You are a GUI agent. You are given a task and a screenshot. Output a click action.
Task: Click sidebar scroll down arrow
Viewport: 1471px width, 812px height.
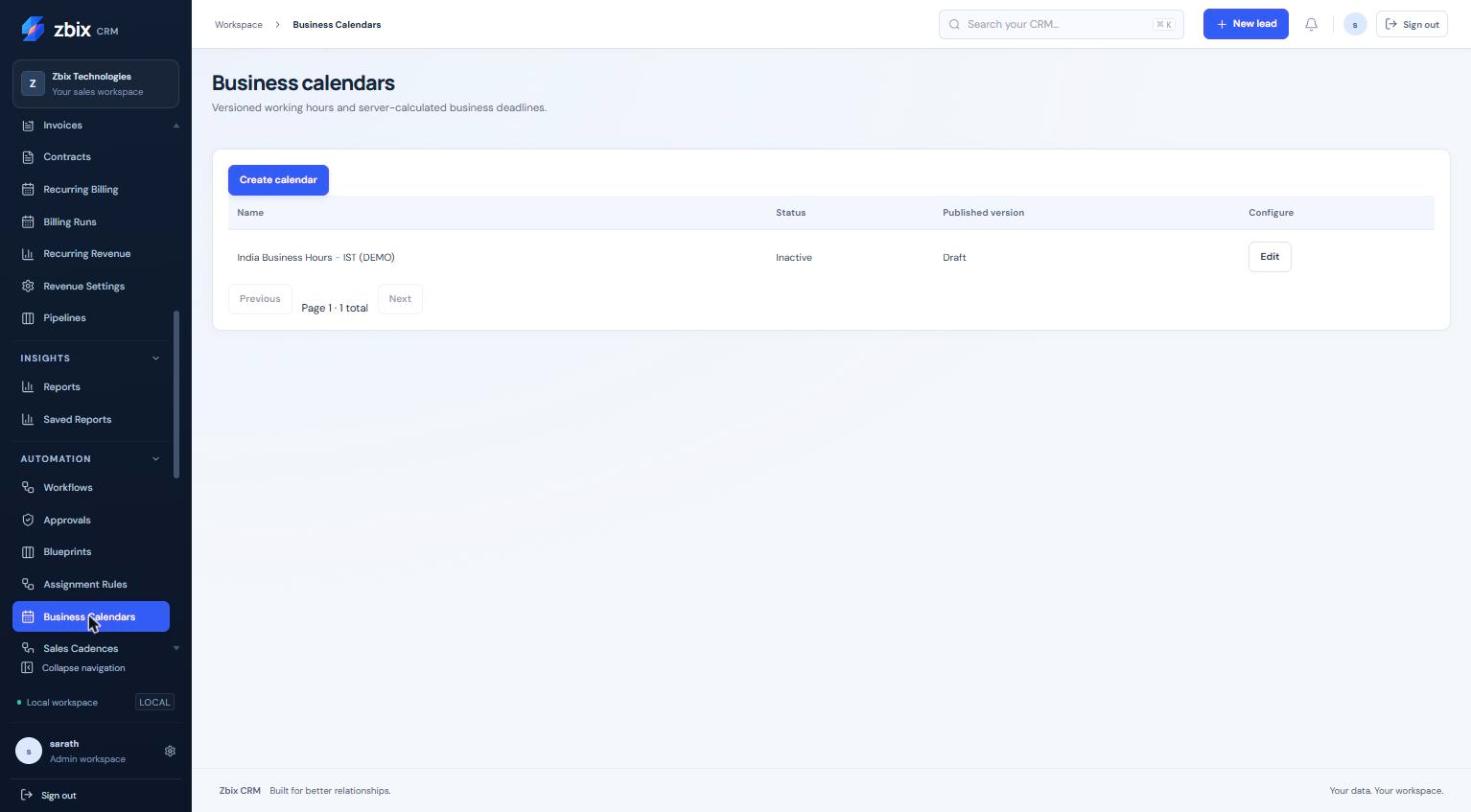pyautogui.click(x=177, y=648)
